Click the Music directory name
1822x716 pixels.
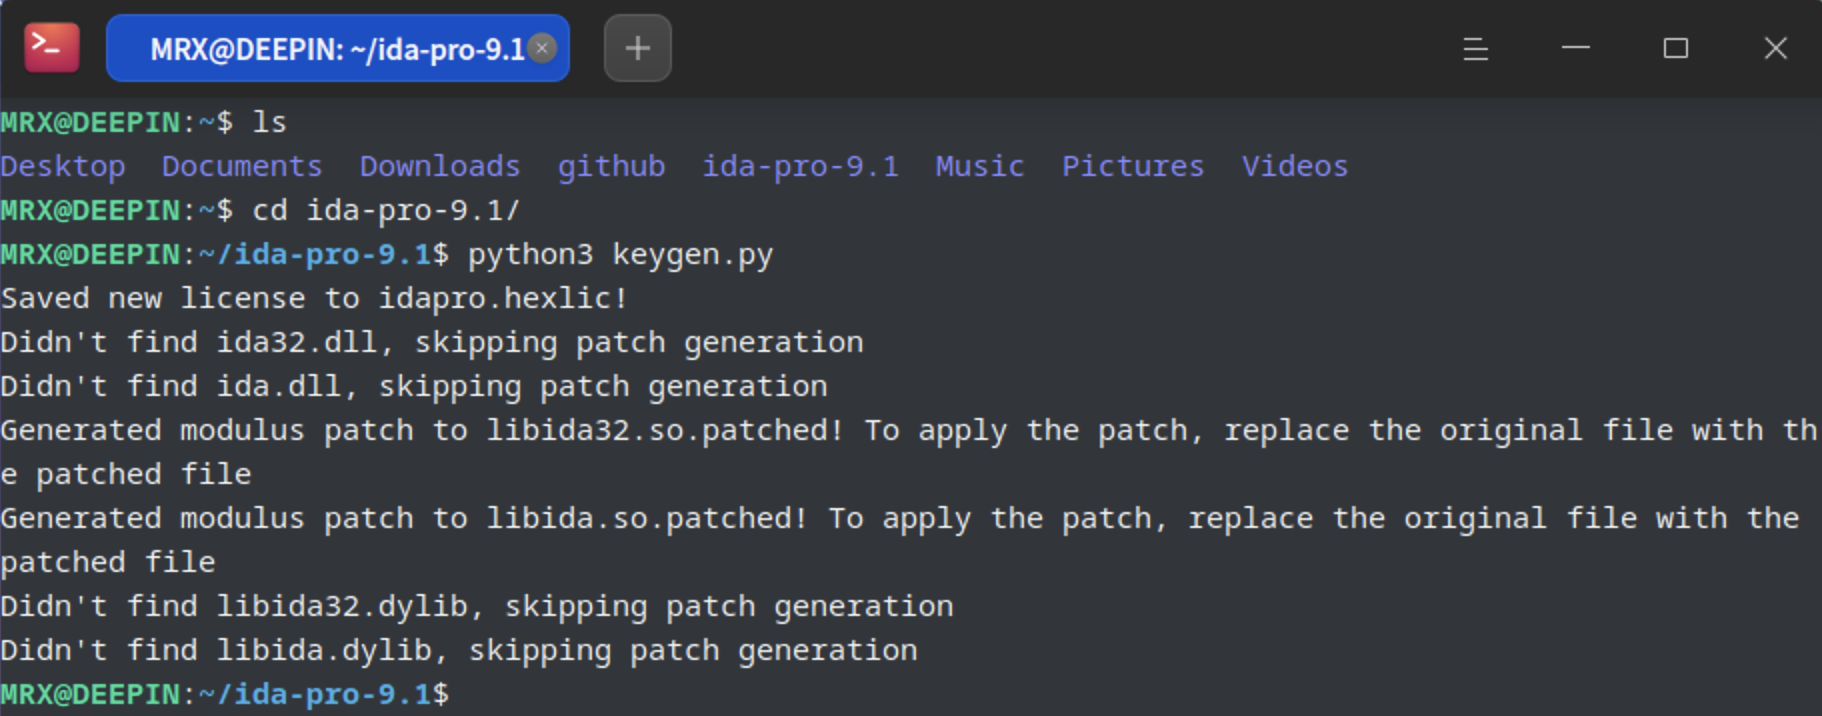[980, 166]
